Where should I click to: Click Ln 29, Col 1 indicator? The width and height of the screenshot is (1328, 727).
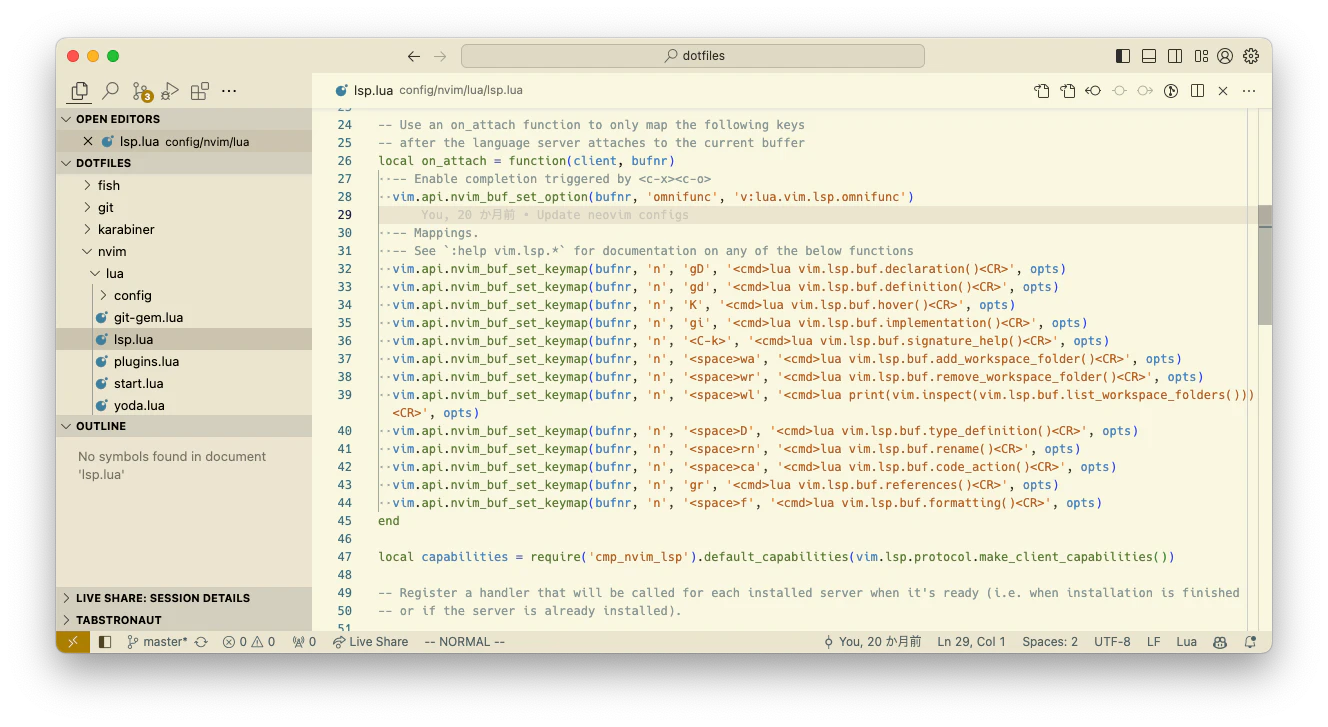(971, 642)
